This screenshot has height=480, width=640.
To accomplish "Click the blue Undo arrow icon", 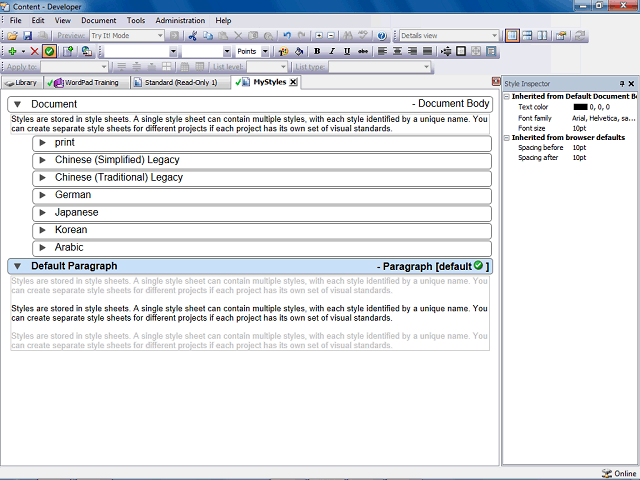I will click(287, 36).
